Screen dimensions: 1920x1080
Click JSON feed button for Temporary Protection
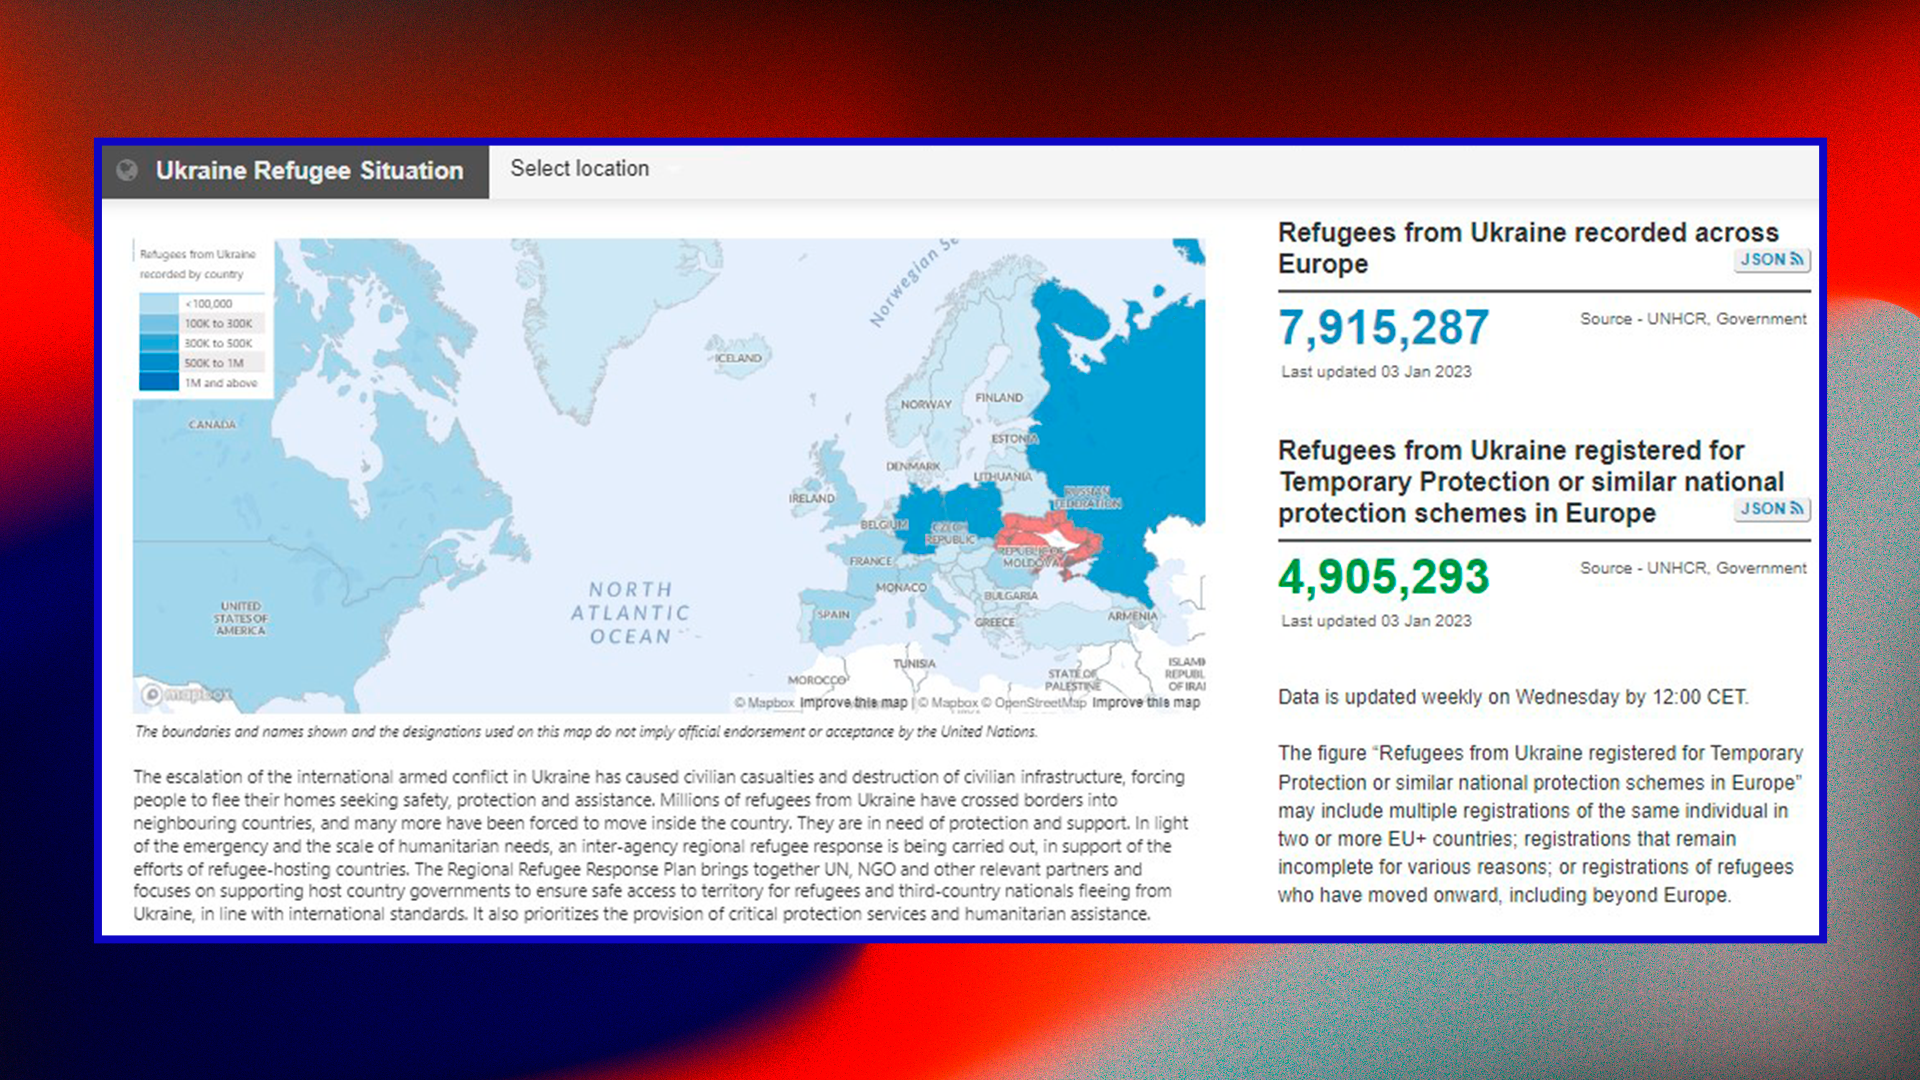[x=1771, y=509]
